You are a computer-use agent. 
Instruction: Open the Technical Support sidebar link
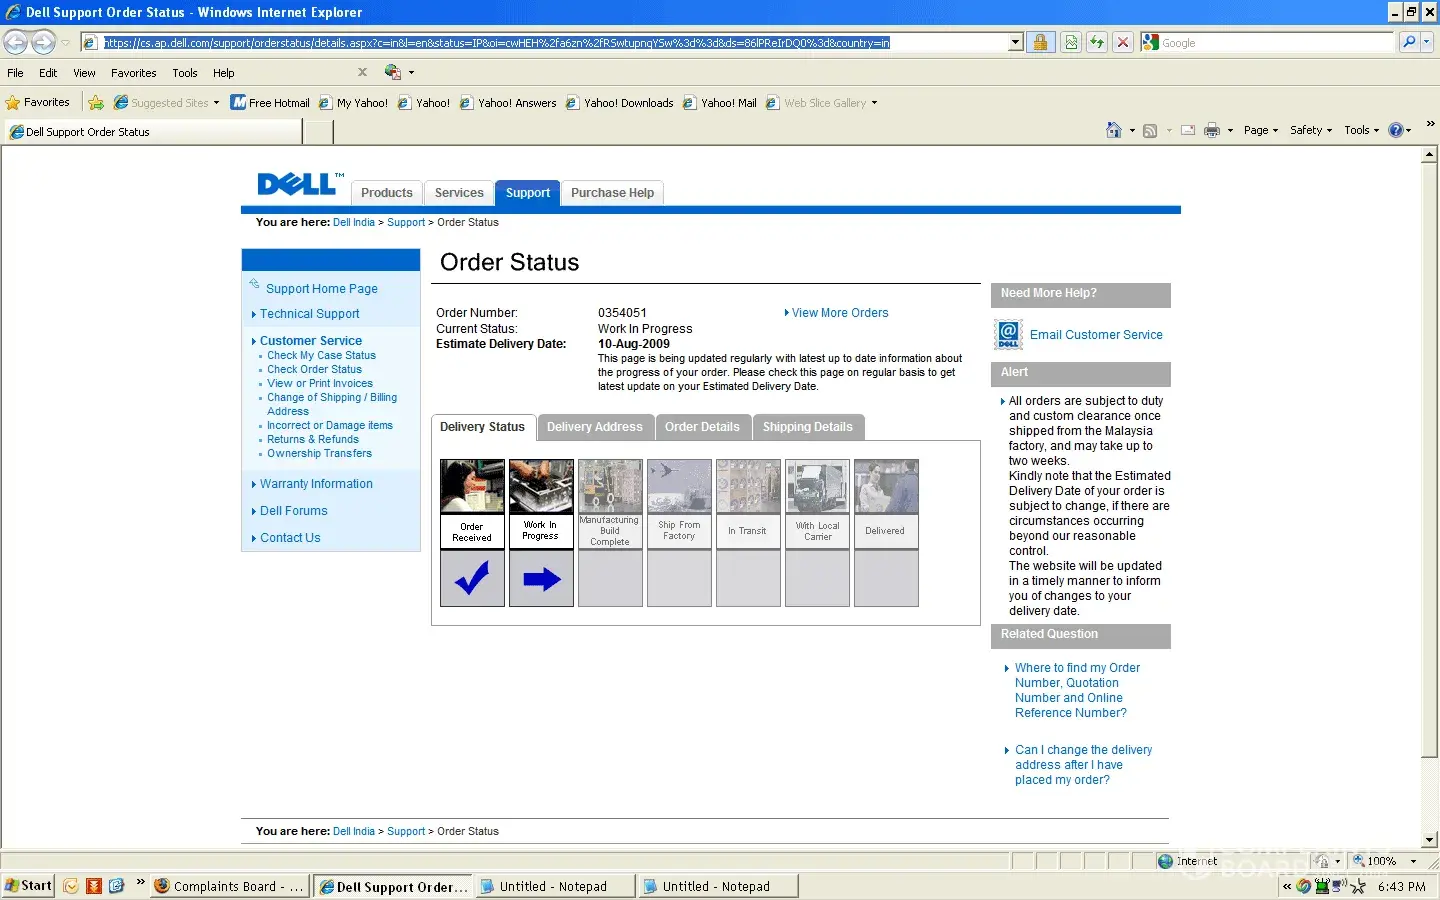pos(309,314)
